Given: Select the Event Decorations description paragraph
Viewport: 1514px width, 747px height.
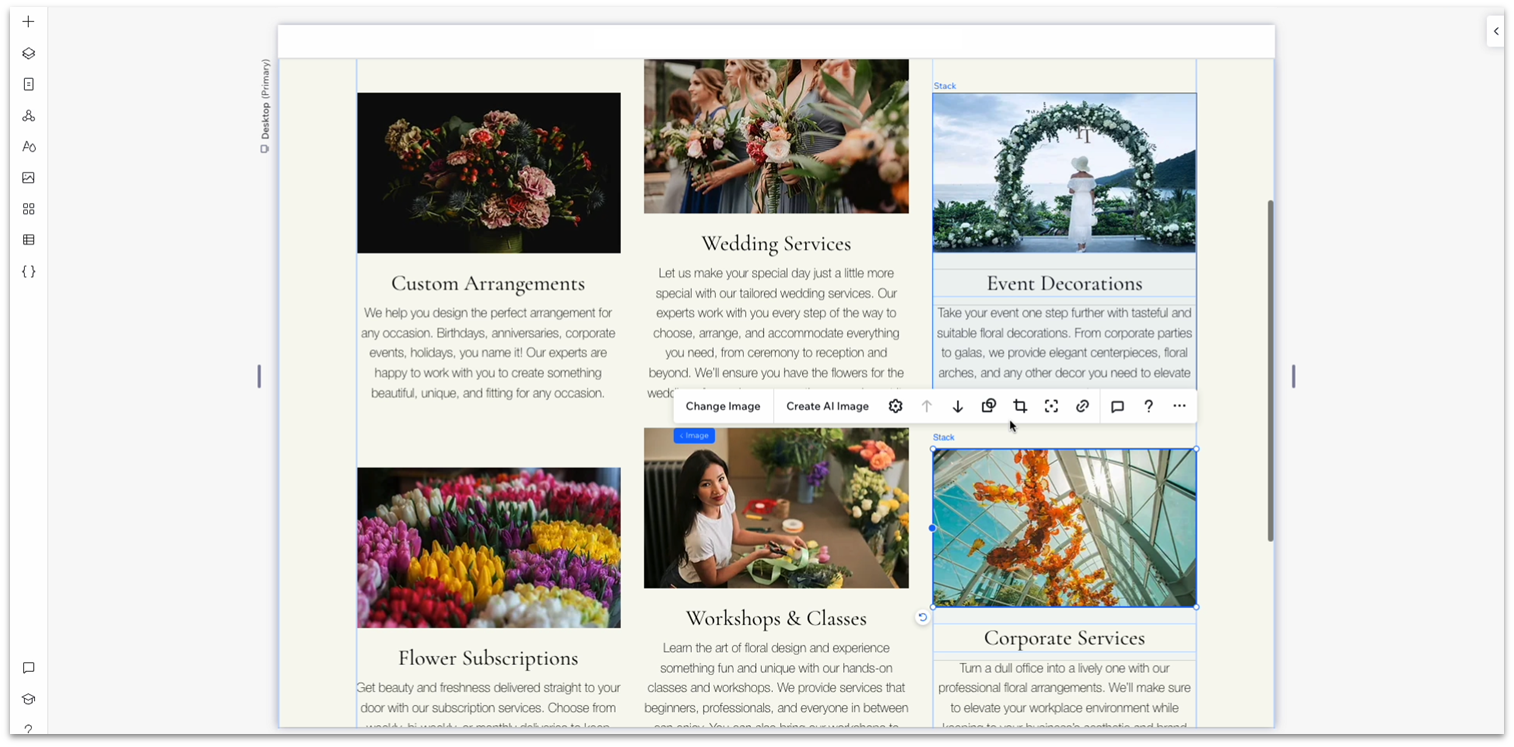Looking at the screenshot, I should pyautogui.click(x=1064, y=343).
